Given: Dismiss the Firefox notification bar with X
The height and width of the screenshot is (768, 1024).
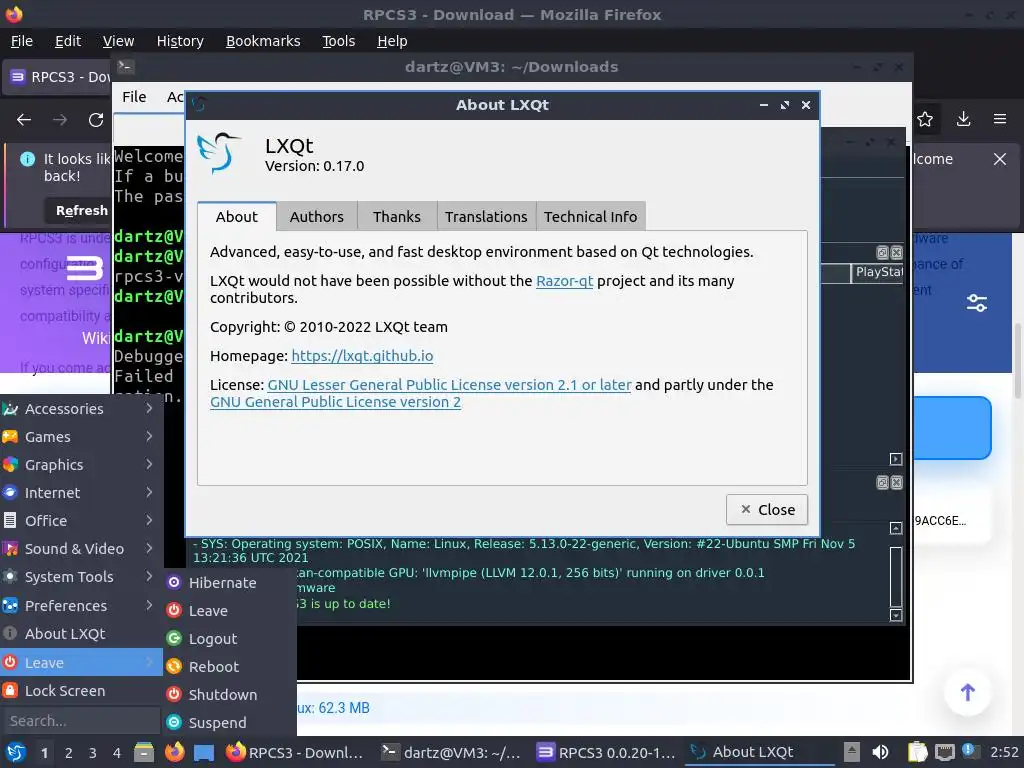Looking at the screenshot, I should click(1000, 159).
